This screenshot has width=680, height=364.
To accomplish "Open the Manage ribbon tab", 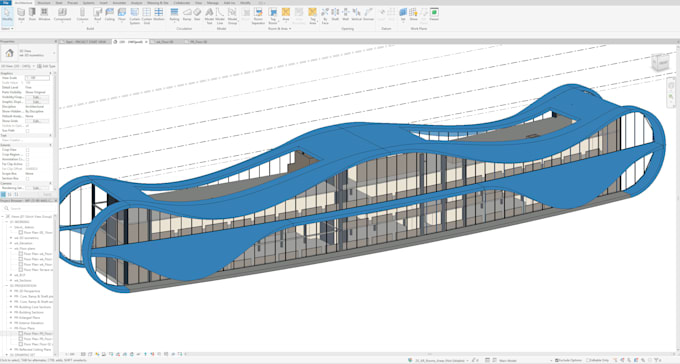I will [212, 3].
